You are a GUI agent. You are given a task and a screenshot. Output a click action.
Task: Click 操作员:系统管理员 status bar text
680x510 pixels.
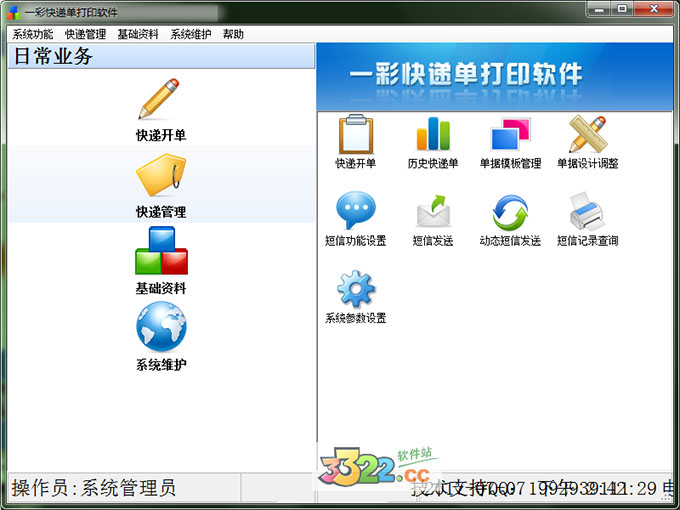point(94,488)
